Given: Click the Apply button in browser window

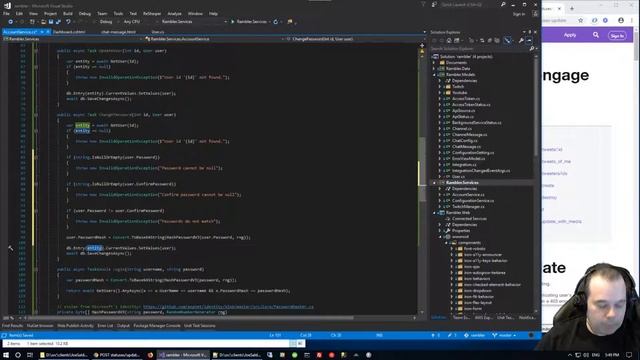Looking at the screenshot, I should coord(570,35).
